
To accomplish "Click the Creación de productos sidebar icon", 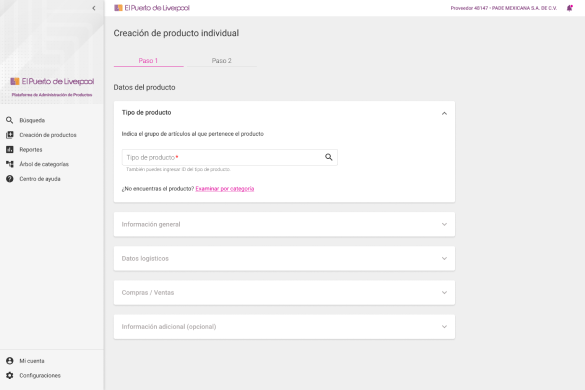I will pyautogui.click(x=10, y=135).
